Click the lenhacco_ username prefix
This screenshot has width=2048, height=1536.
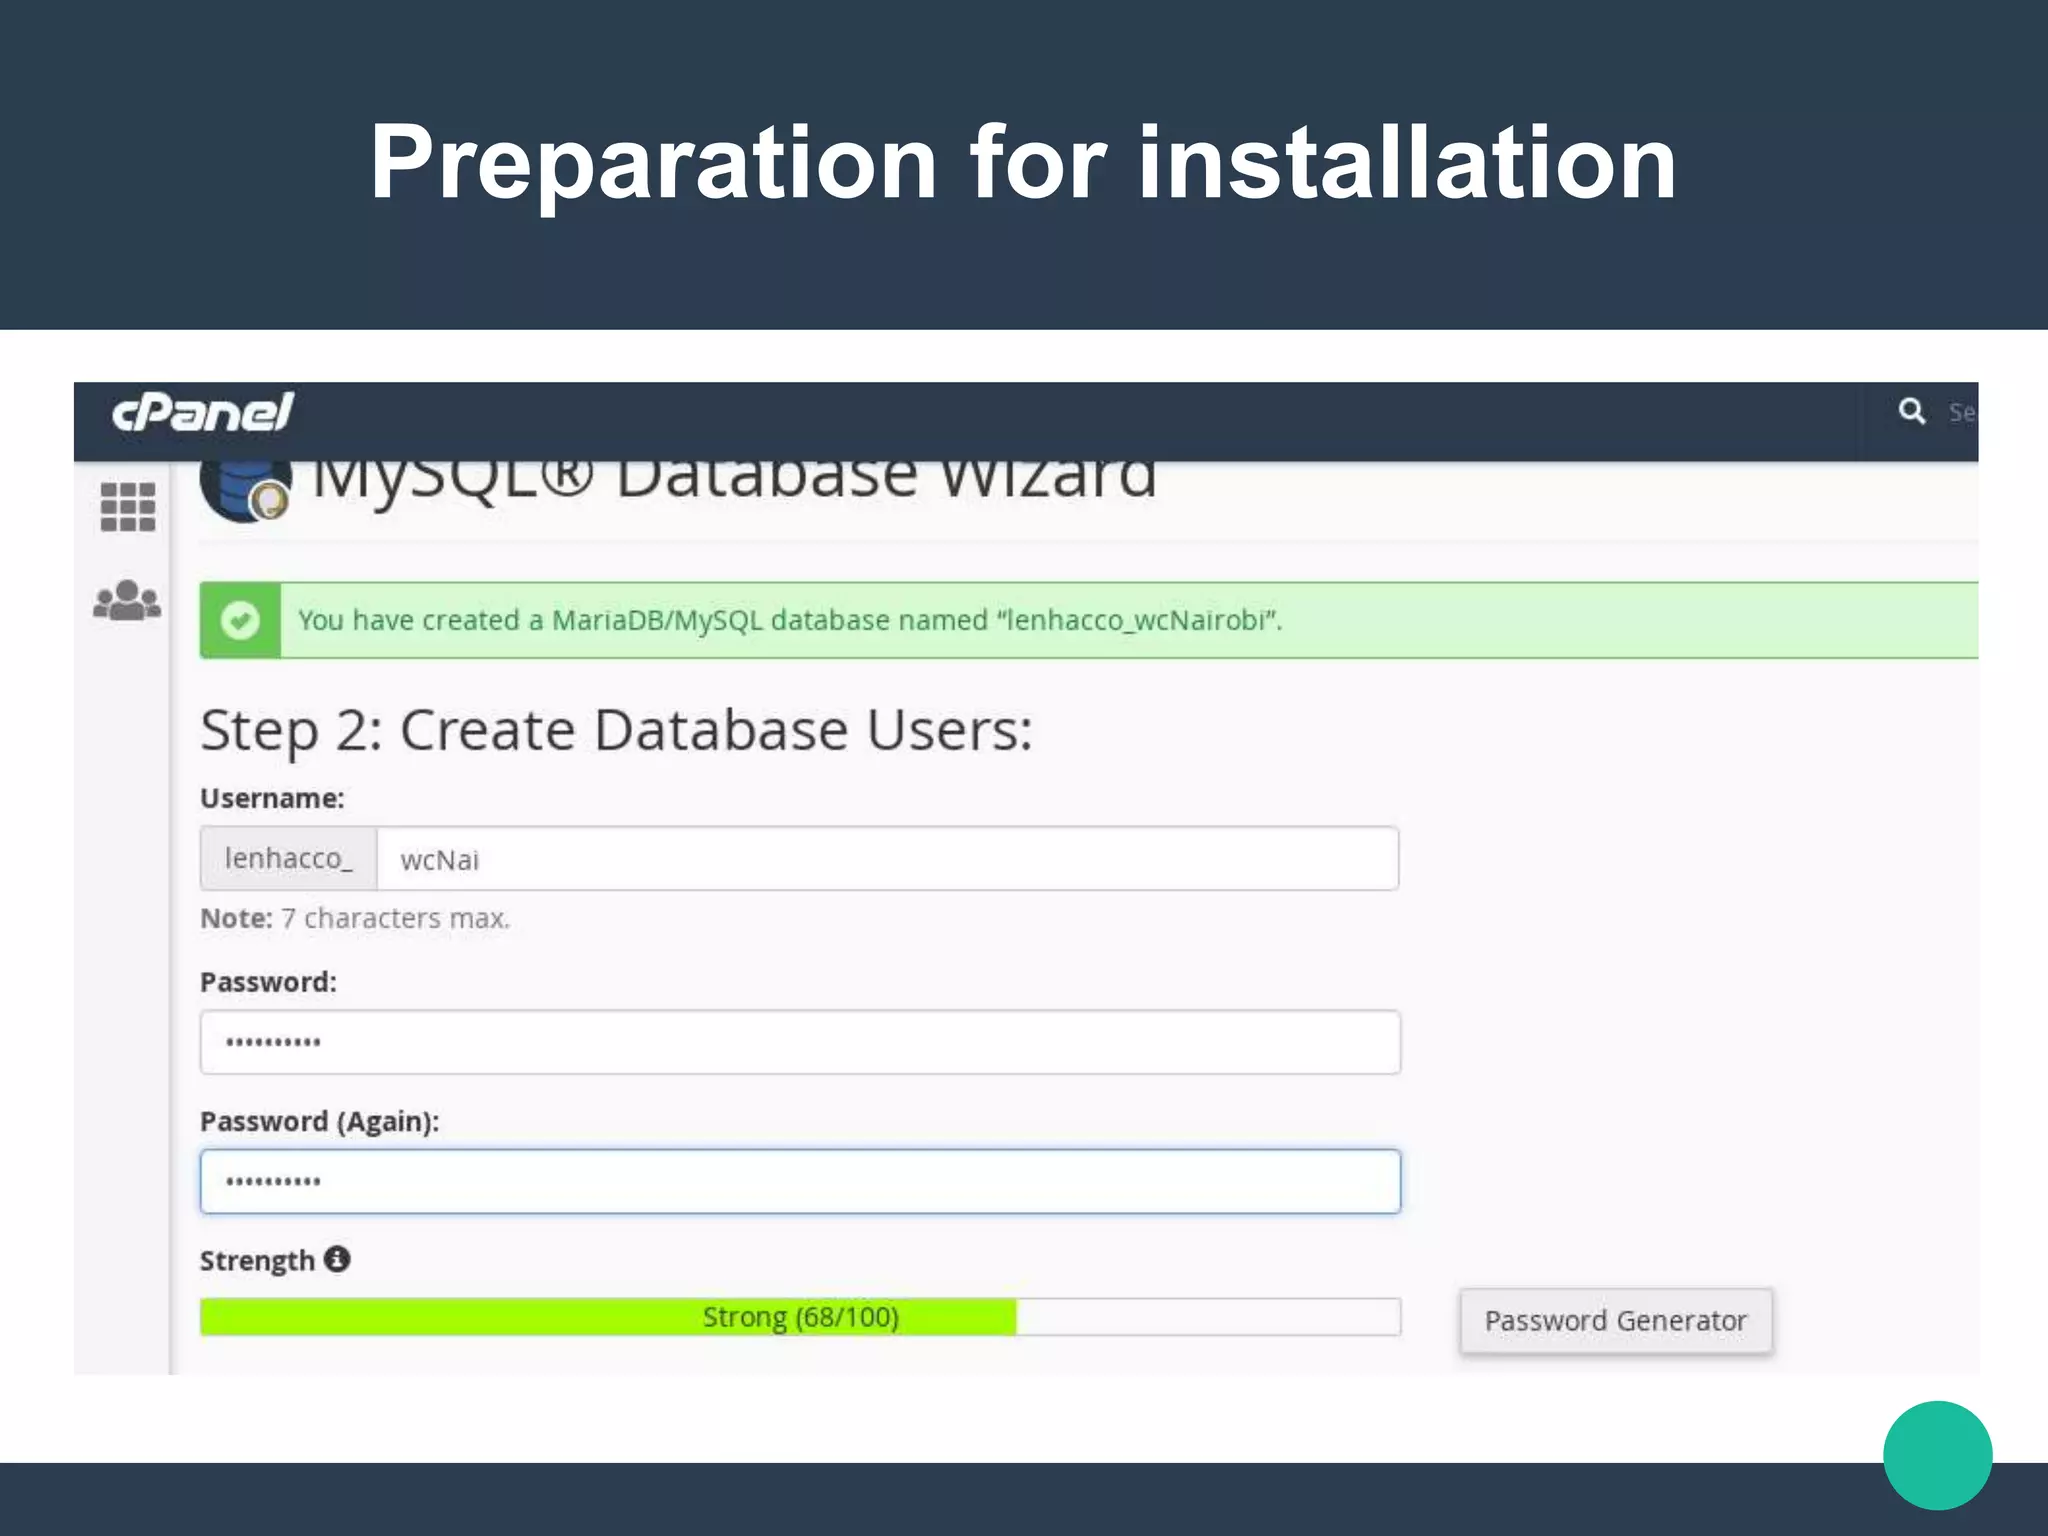coord(289,859)
